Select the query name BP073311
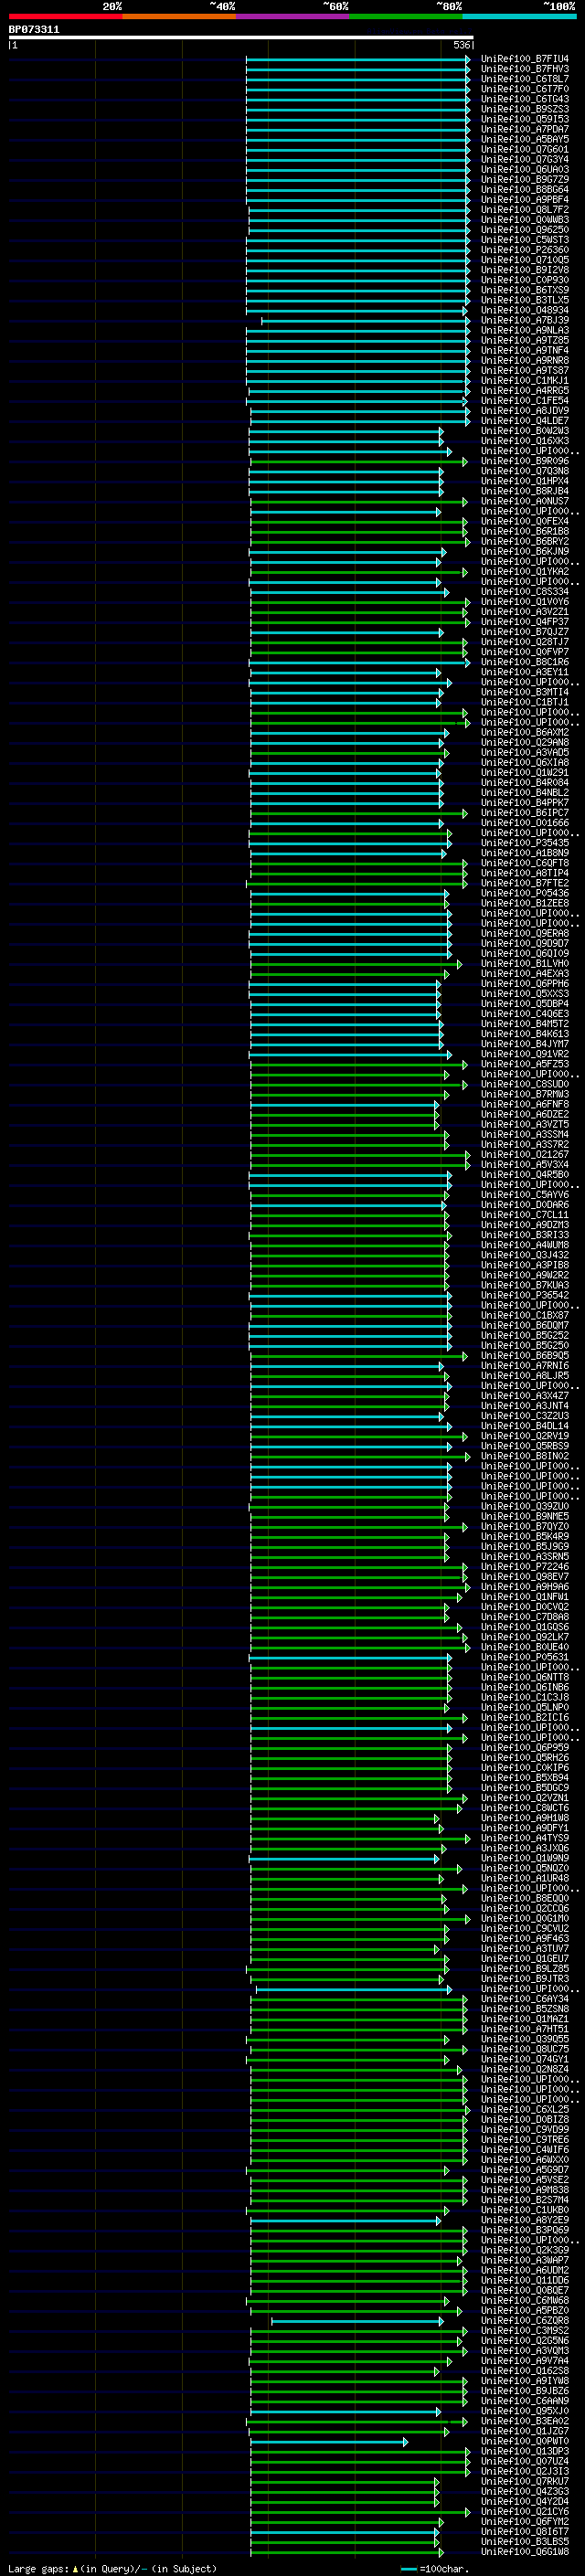 [x=34, y=29]
